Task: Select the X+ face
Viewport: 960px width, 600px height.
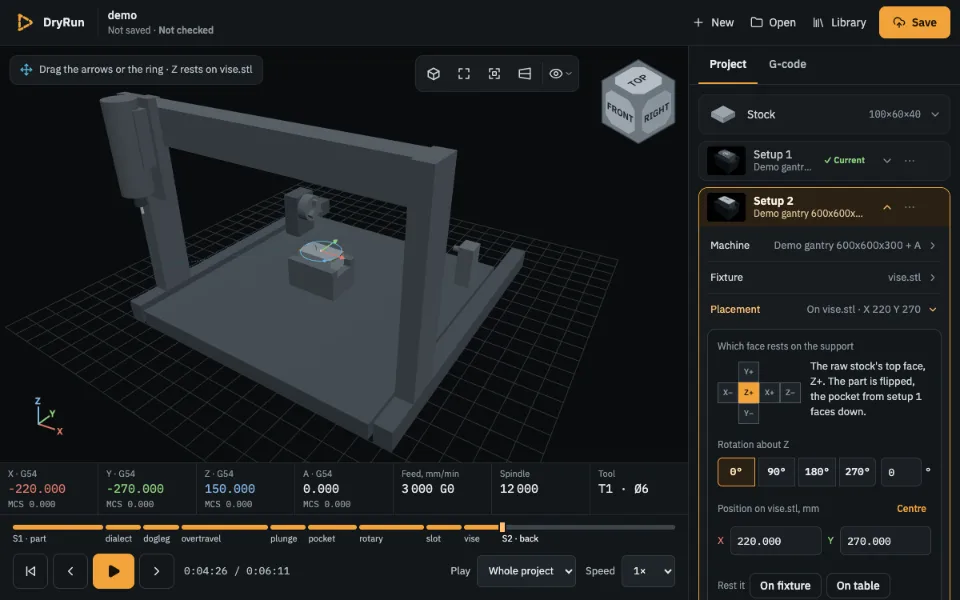Action: pyautogui.click(x=769, y=392)
